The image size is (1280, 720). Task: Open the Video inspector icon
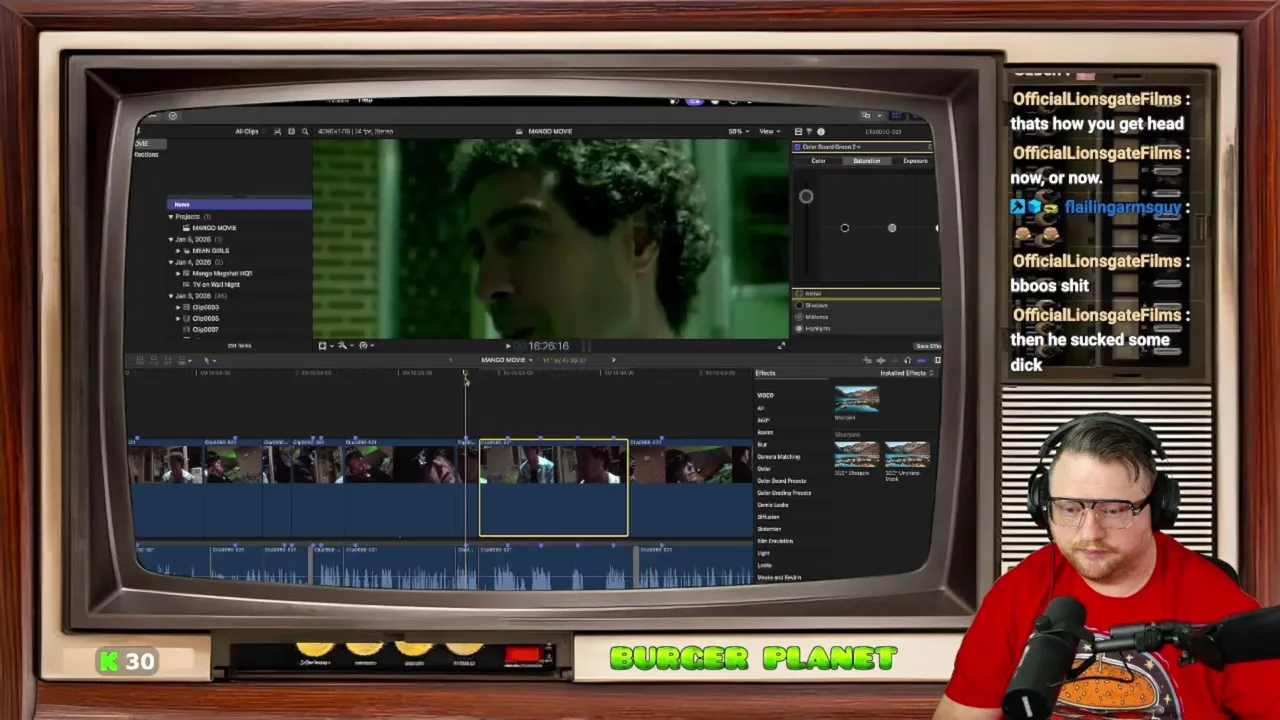click(x=798, y=132)
